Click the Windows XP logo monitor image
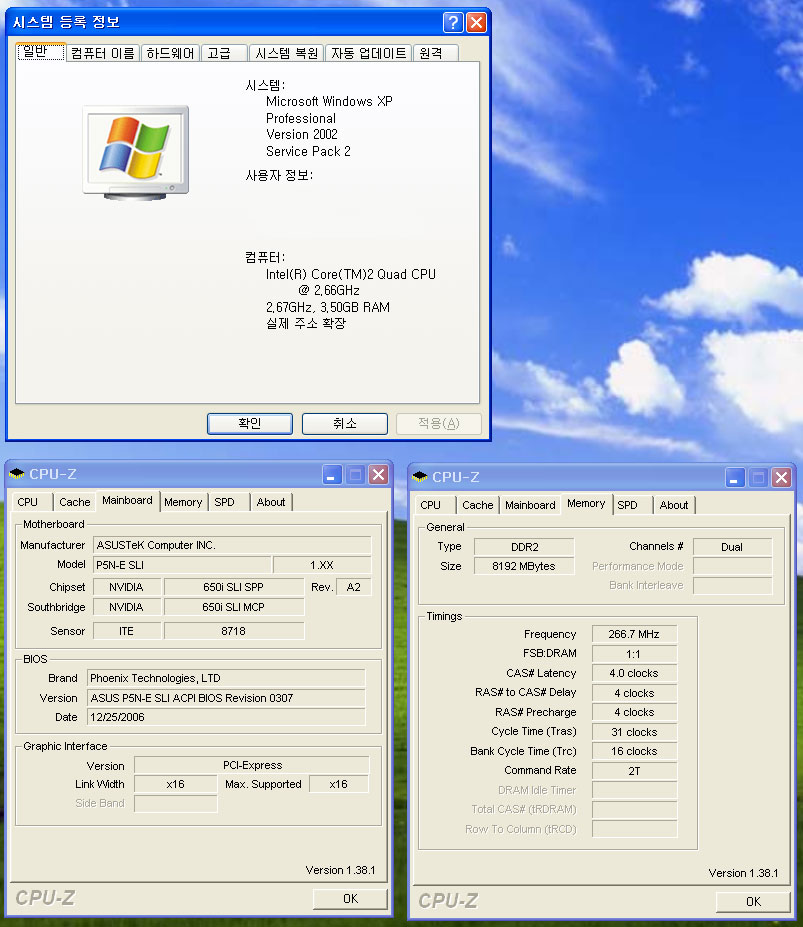 [135, 153]
